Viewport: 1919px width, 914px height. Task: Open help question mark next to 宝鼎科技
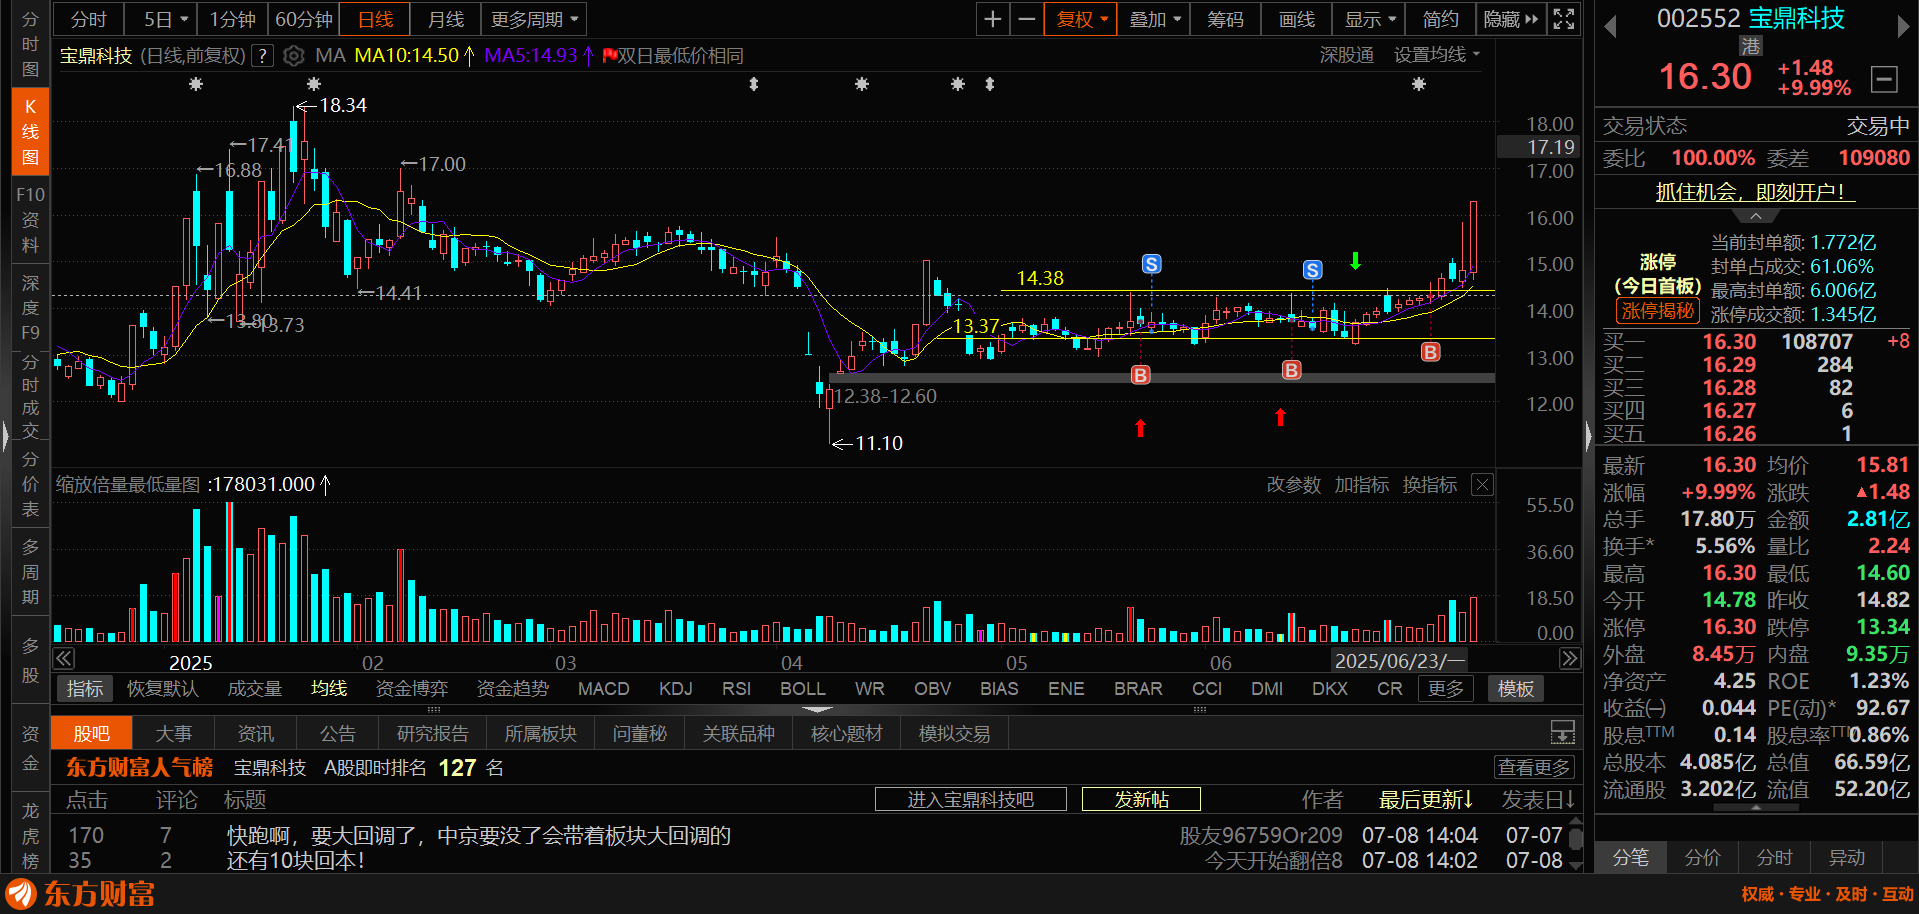click(262, 56)
